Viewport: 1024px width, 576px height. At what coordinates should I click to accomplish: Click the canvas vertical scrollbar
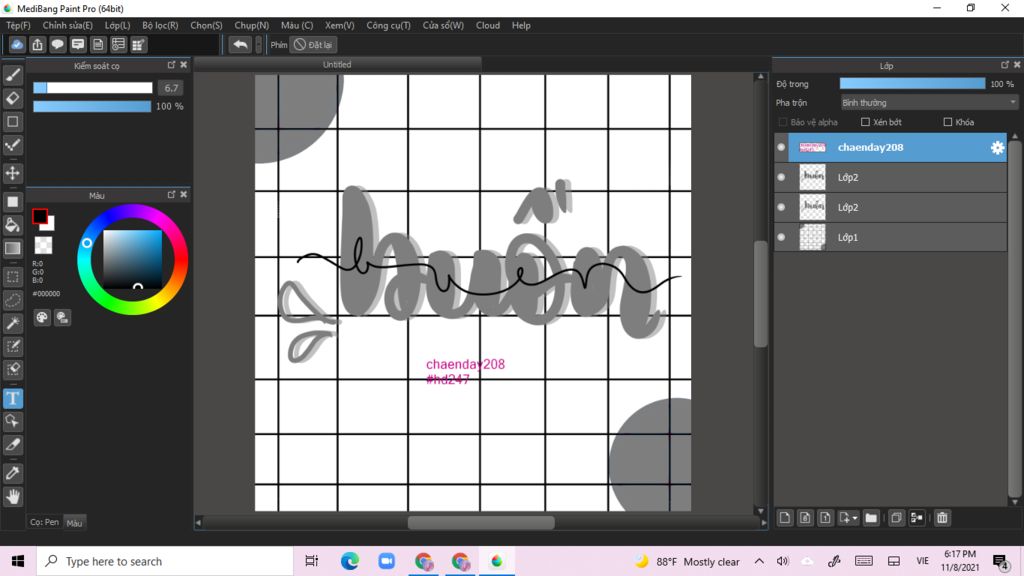pos(760,294)
